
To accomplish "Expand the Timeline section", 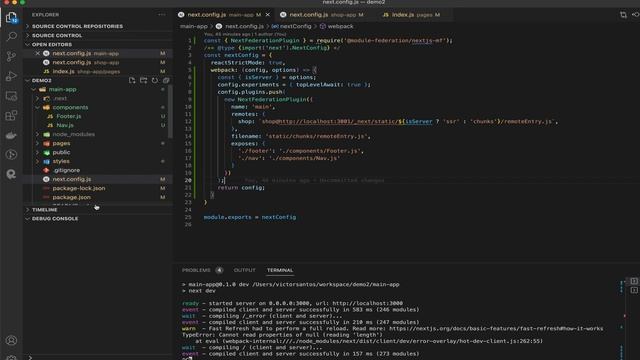I will (x=98, y=210).
